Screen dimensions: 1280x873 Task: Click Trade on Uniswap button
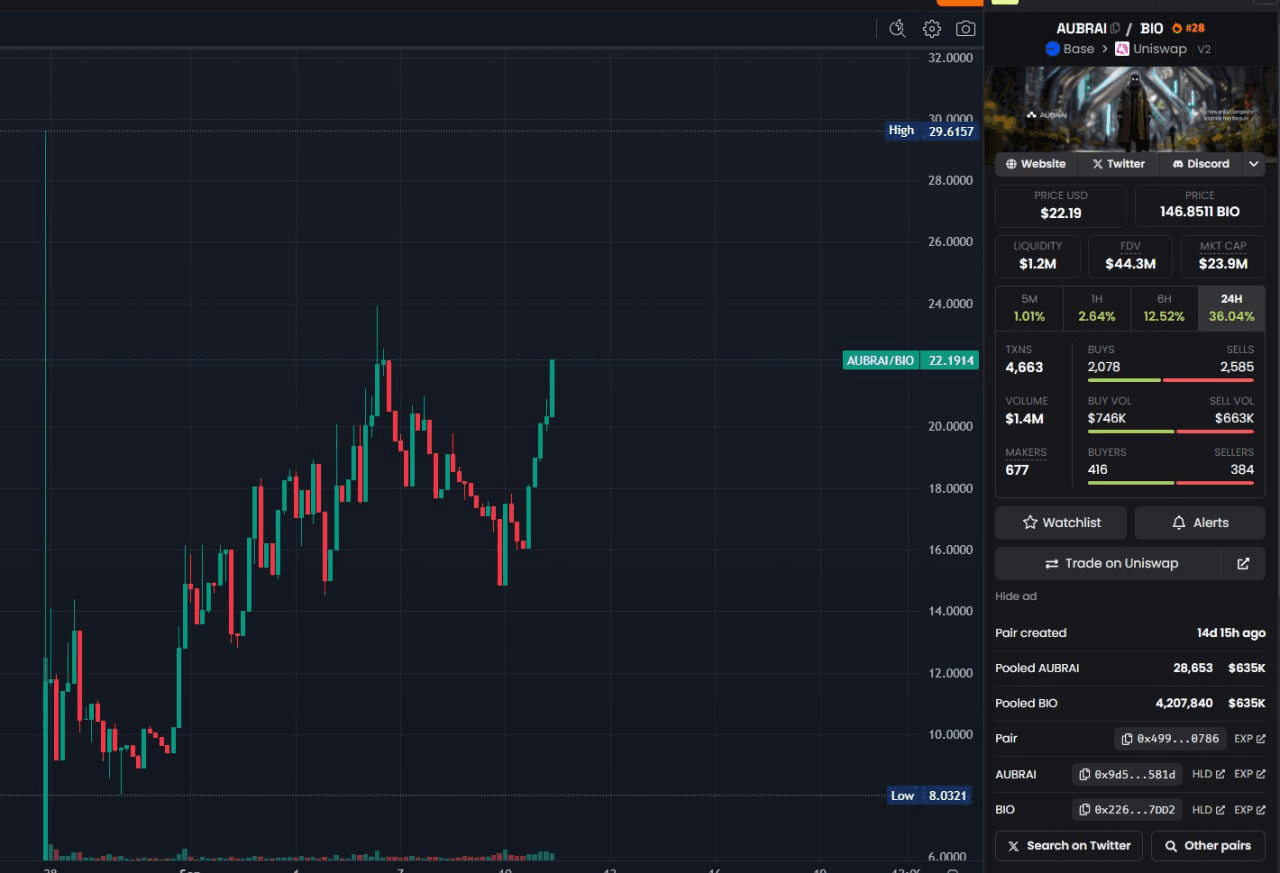(1109, 563)
